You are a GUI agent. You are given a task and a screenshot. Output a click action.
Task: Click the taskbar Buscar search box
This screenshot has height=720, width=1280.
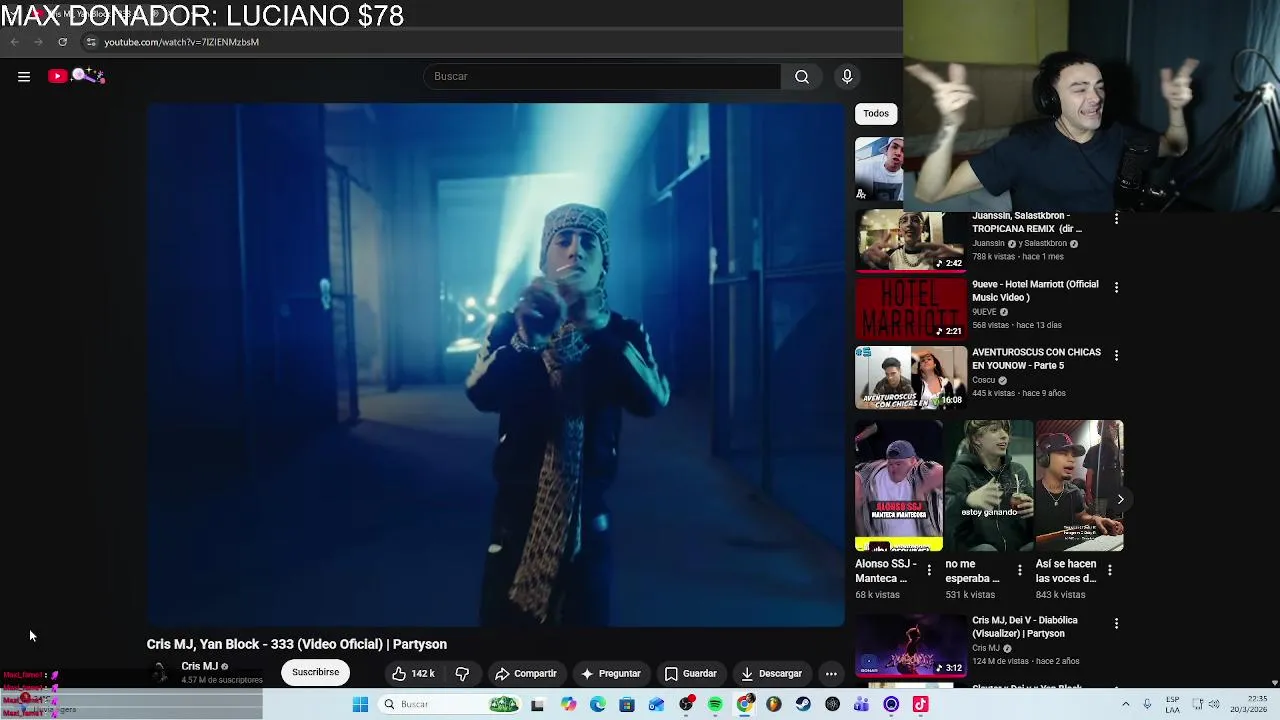449,705
